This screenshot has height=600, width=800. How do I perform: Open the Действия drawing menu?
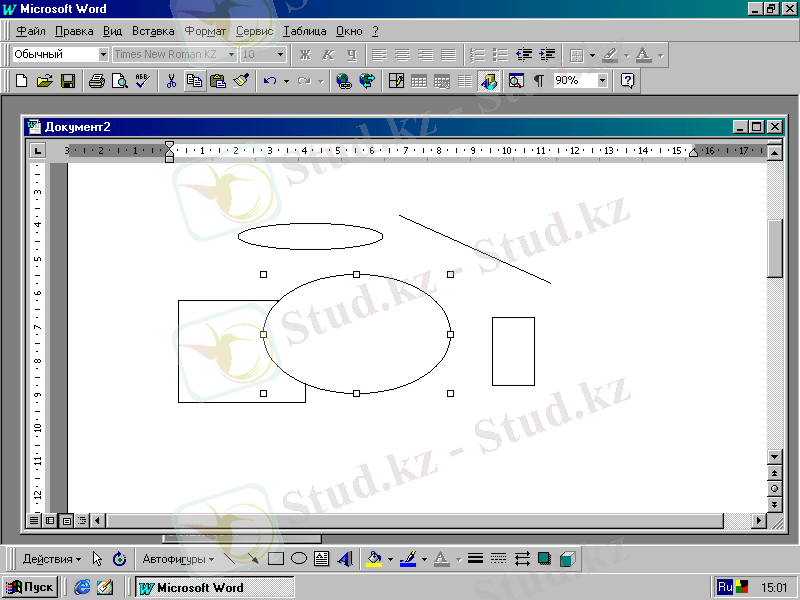(52, 559)
